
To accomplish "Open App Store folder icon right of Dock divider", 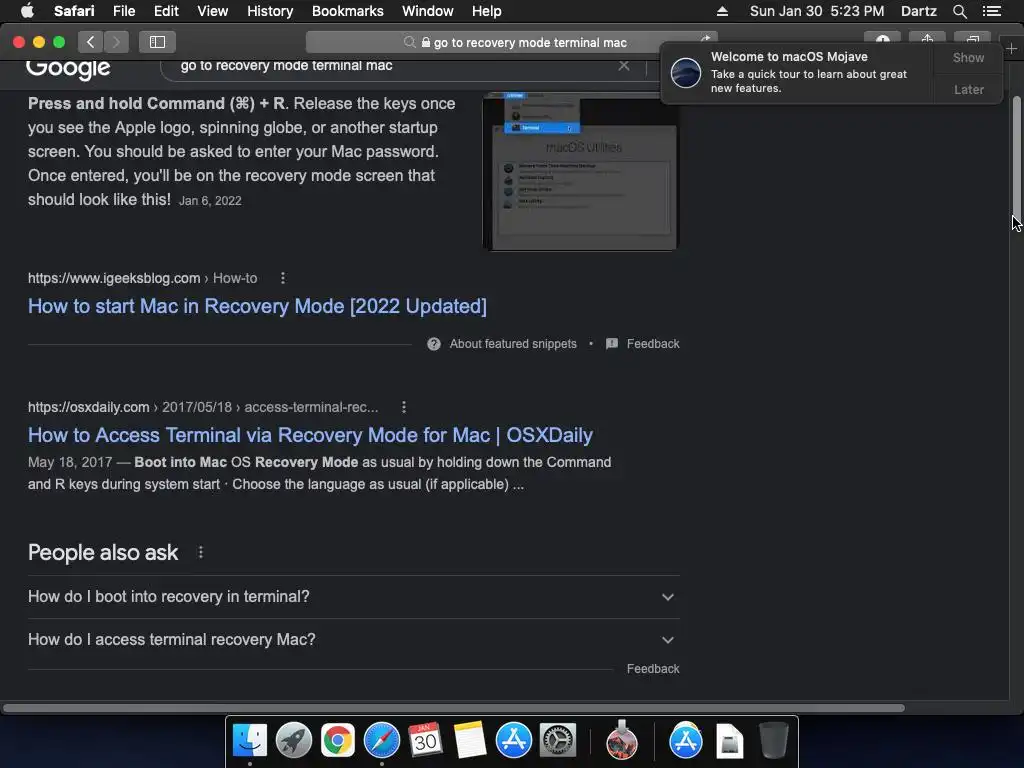I will pyautogui.click(x=685, y=741).
